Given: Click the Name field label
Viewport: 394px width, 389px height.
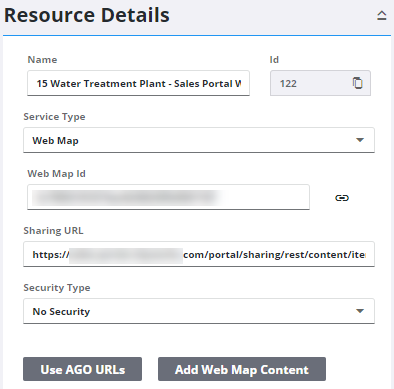Looking at the screenshot, I should pos(42,60).
